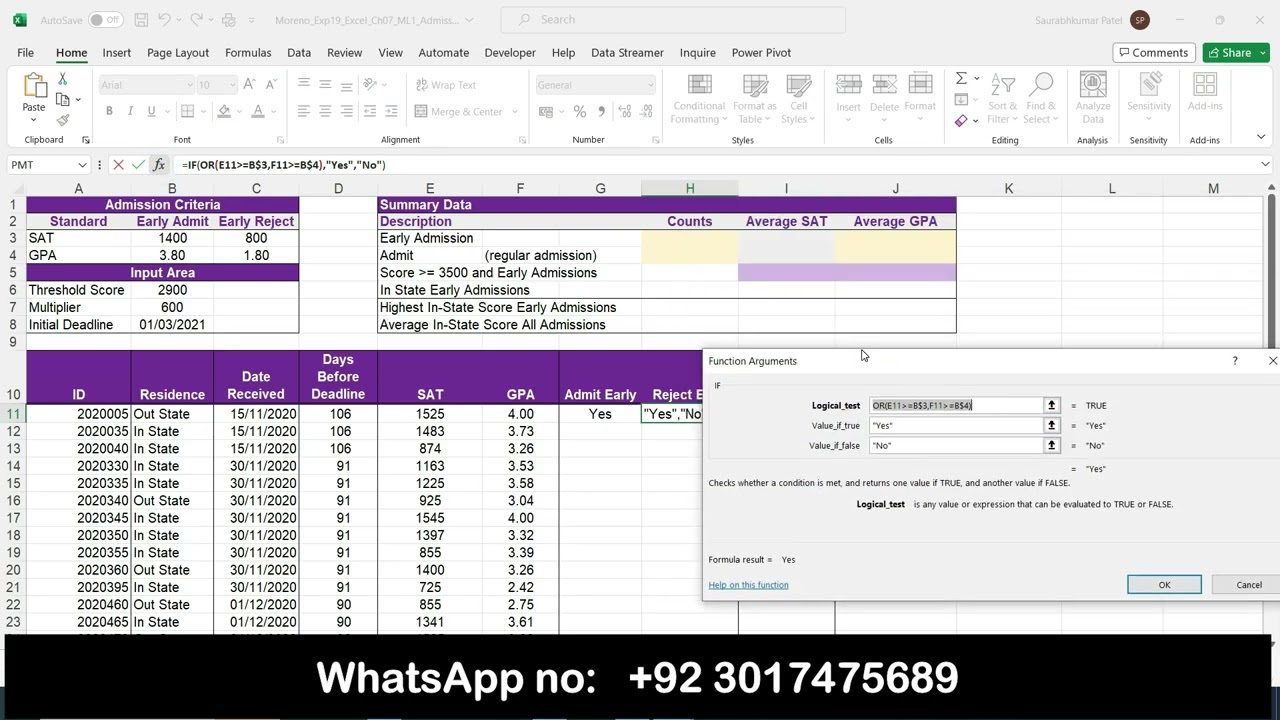This screenshot has height=720, width=1280.
Task: Click the column H header
Action: coord(690,188)
